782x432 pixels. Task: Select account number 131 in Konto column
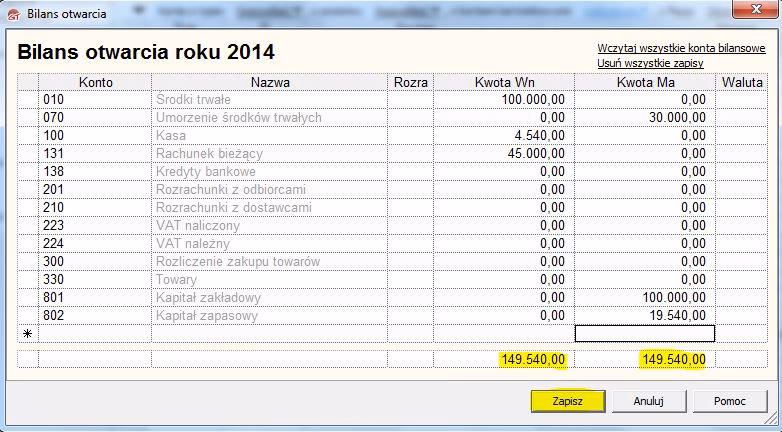tap(95, 153)
